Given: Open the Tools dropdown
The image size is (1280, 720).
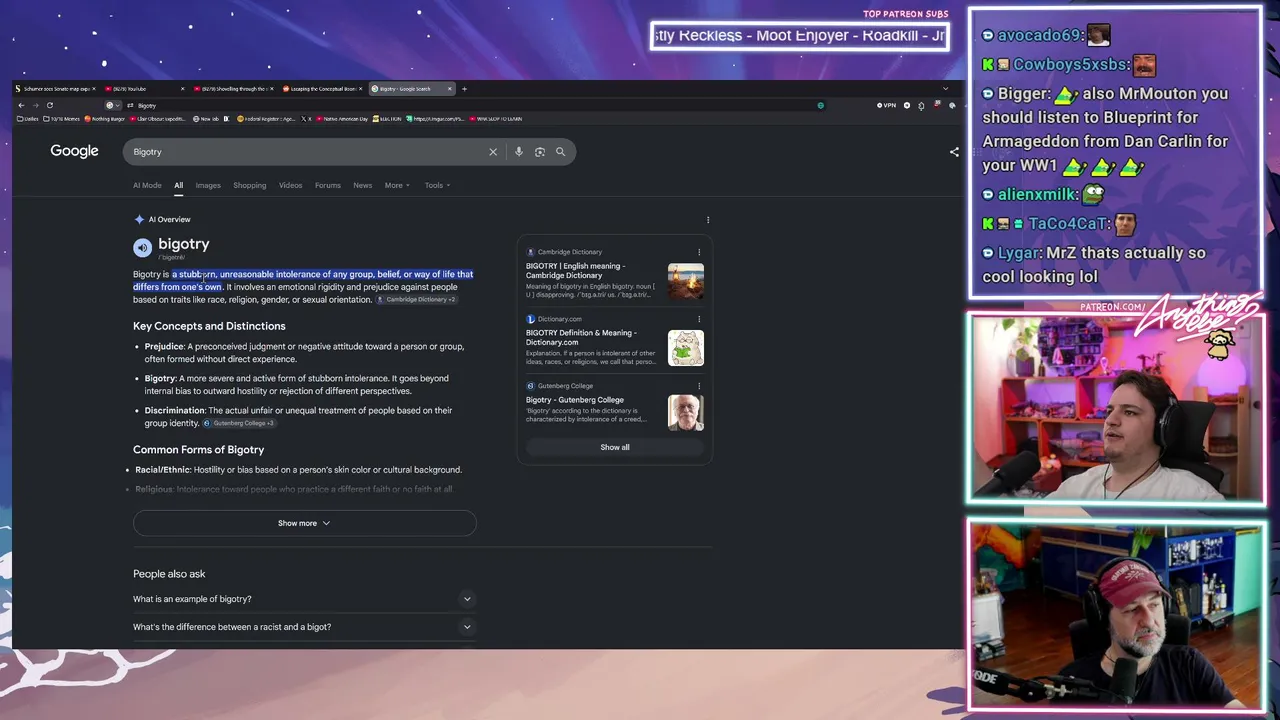Looking at the screenshot, I should tap(437, 185).
